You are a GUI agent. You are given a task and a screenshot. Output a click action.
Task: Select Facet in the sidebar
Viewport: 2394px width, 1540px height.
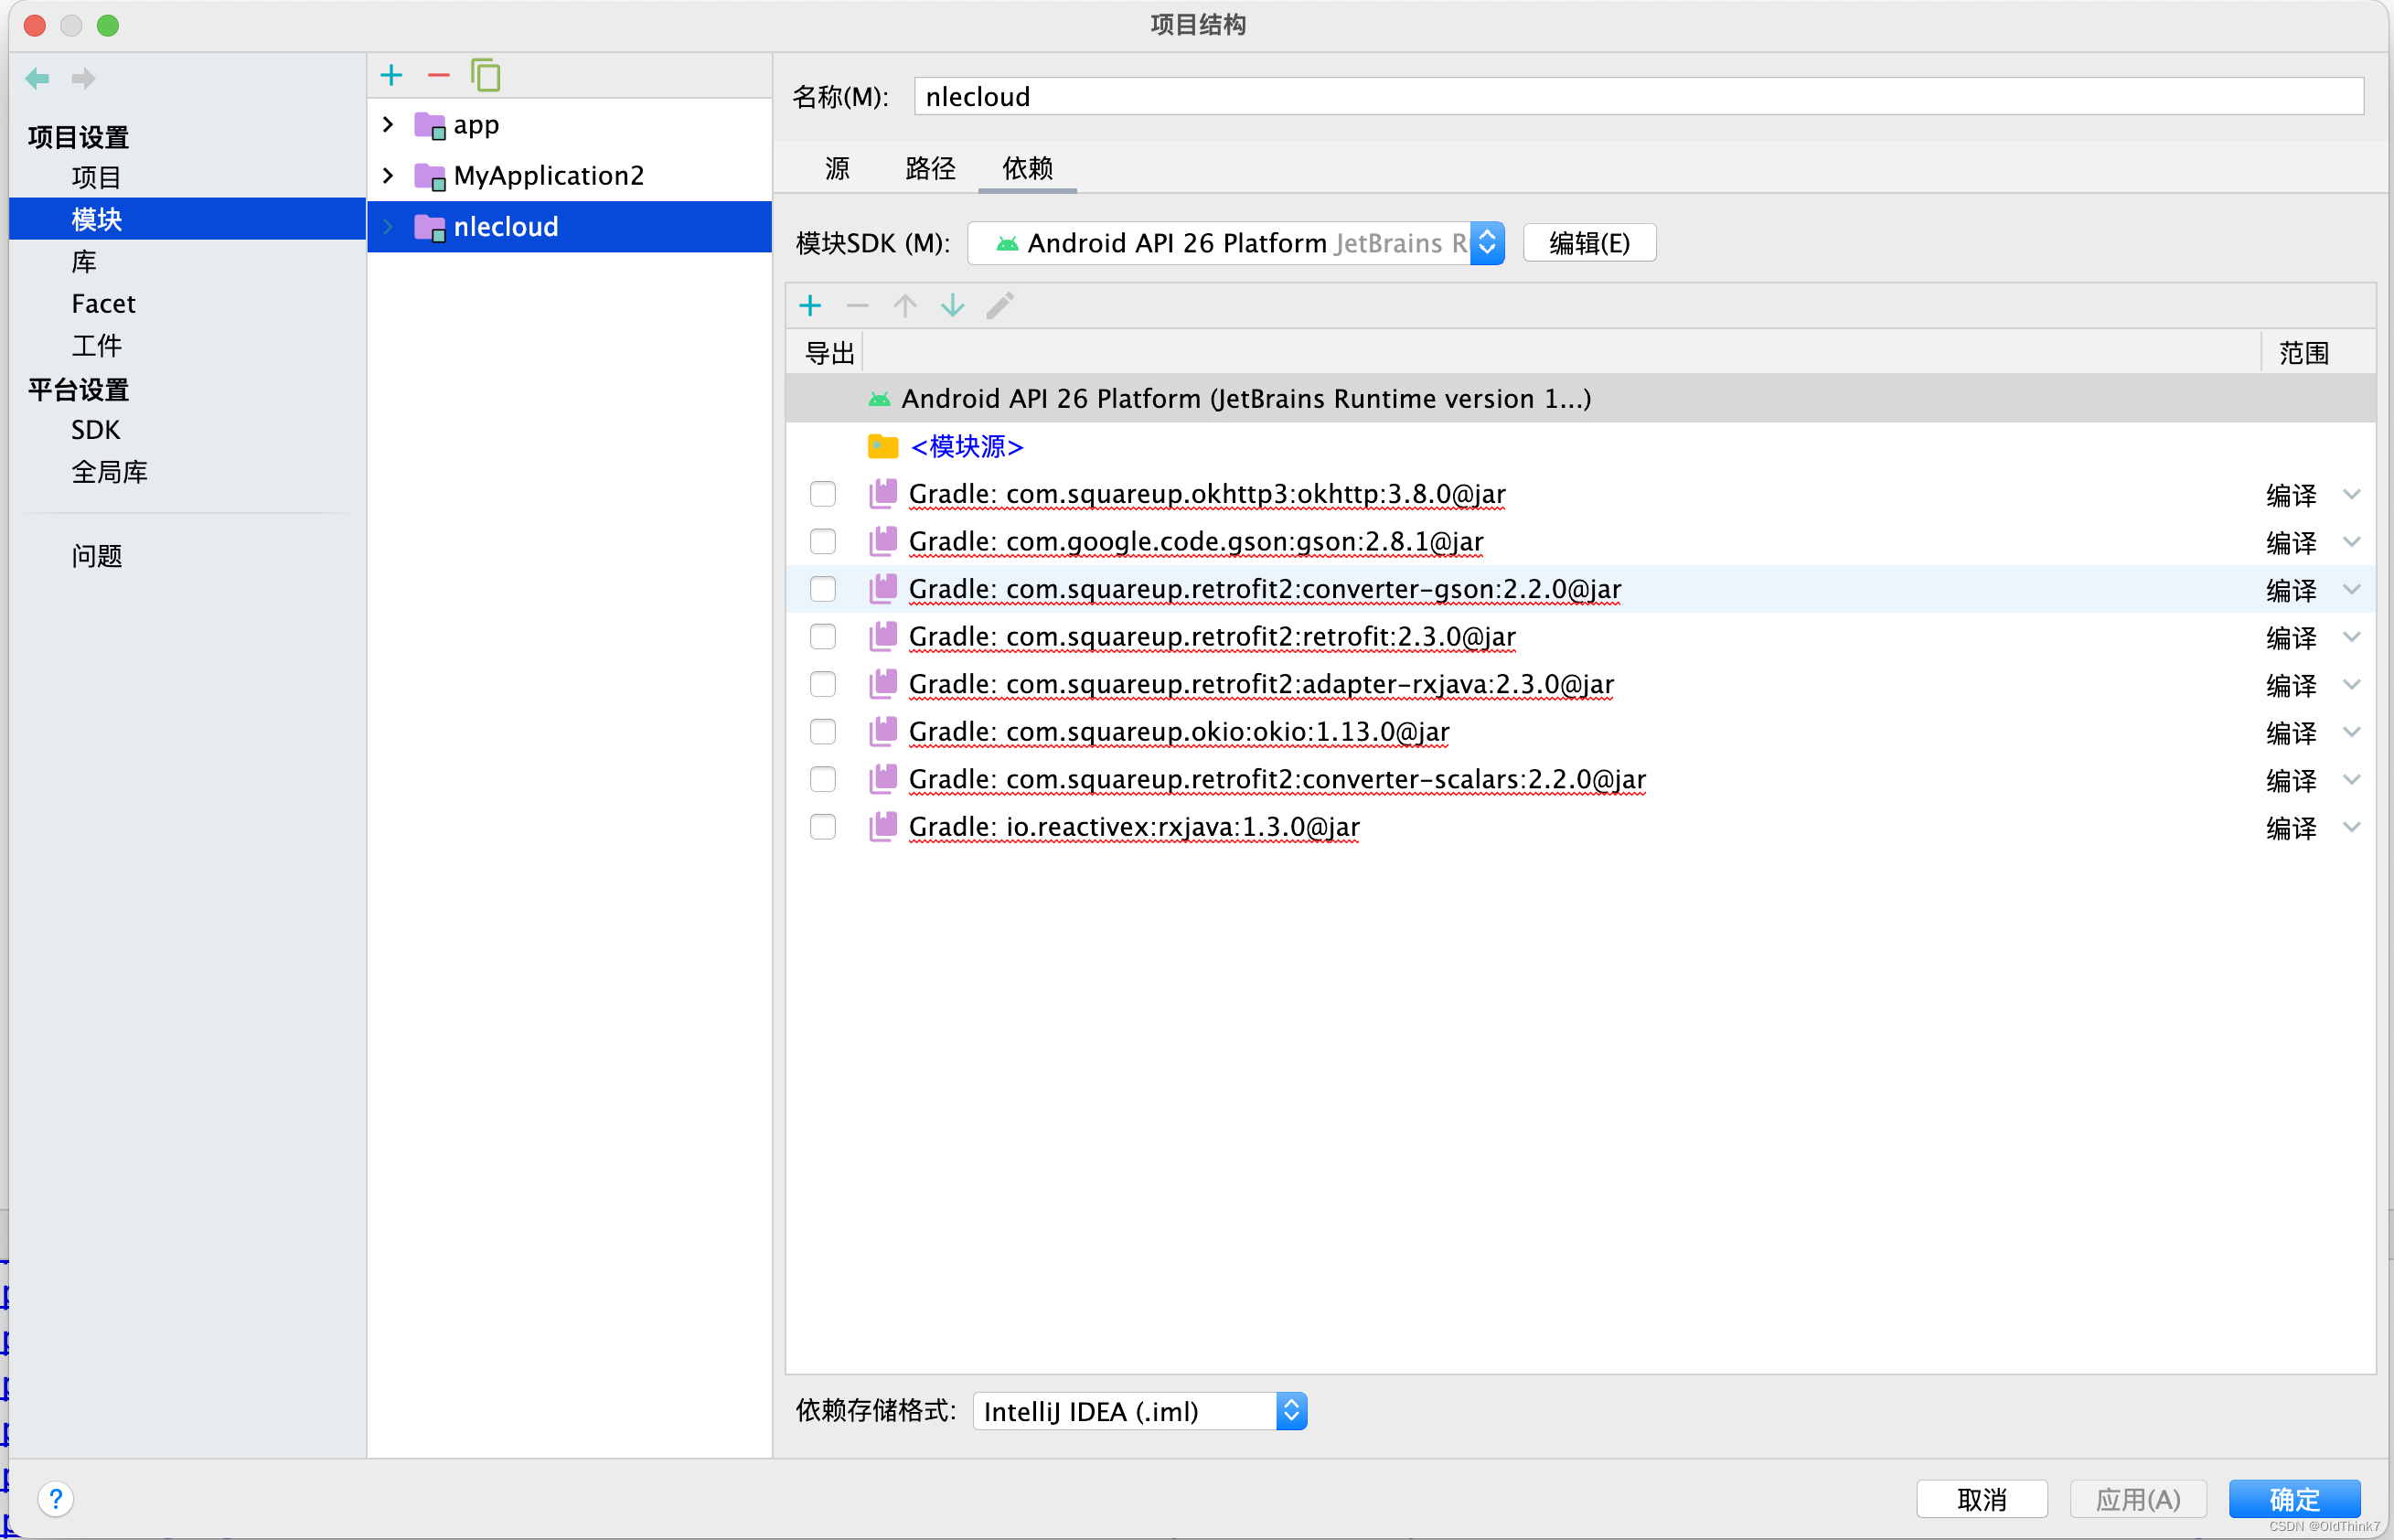point(103,303)
